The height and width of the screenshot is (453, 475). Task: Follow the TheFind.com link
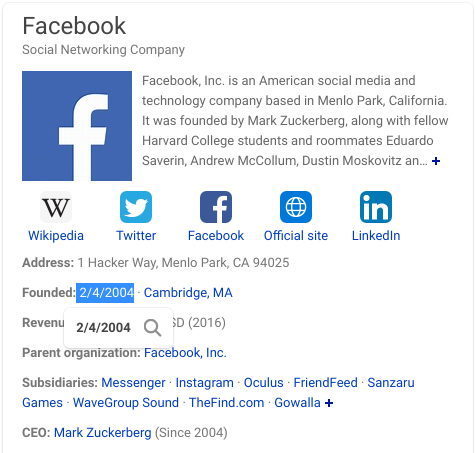227,403
